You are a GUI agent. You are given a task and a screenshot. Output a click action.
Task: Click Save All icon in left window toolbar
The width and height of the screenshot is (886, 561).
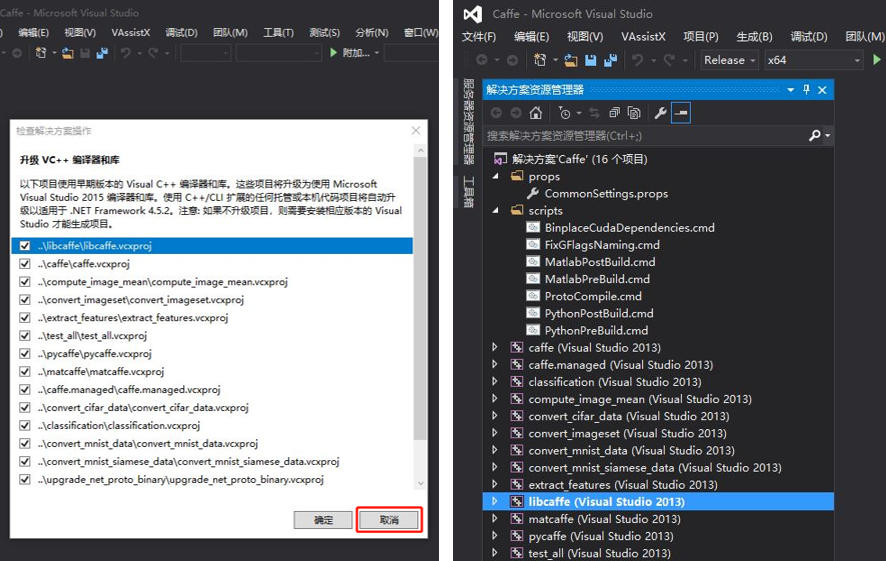[x=102, y=53]
